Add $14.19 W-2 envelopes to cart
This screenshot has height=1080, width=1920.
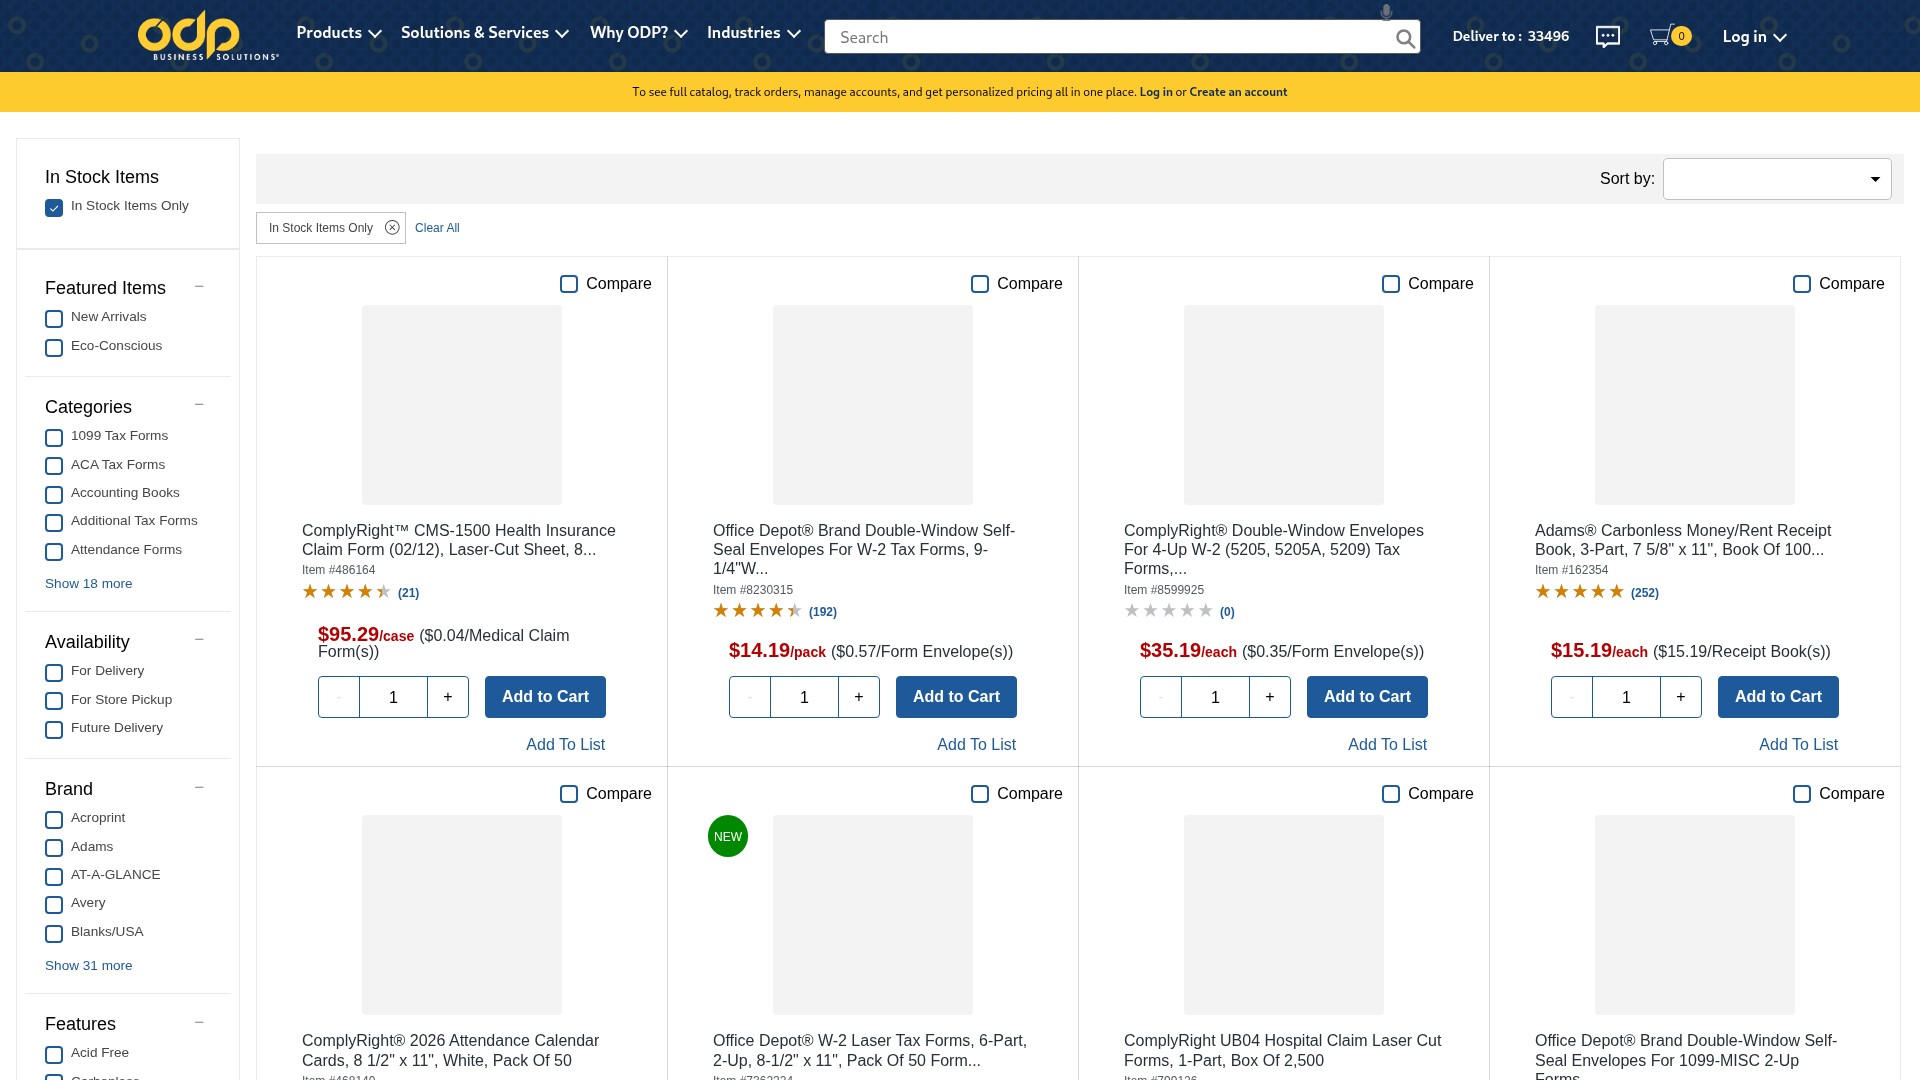click(956, 697)
